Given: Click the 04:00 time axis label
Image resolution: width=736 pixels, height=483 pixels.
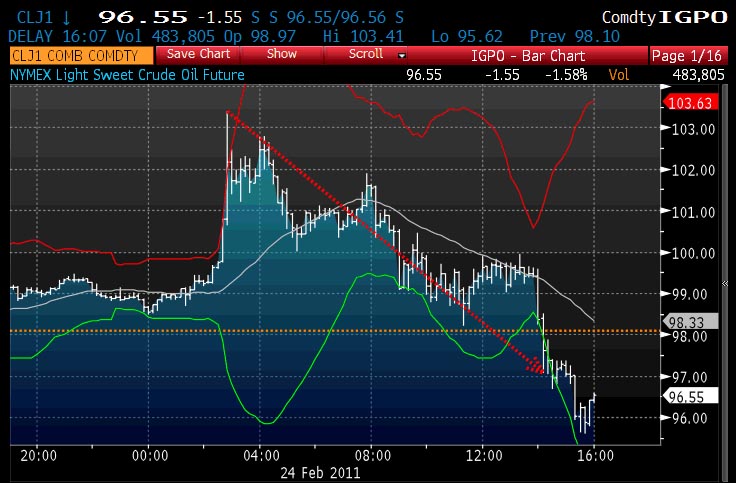Looking at the screenshot, I should click(x=261, y=454).
